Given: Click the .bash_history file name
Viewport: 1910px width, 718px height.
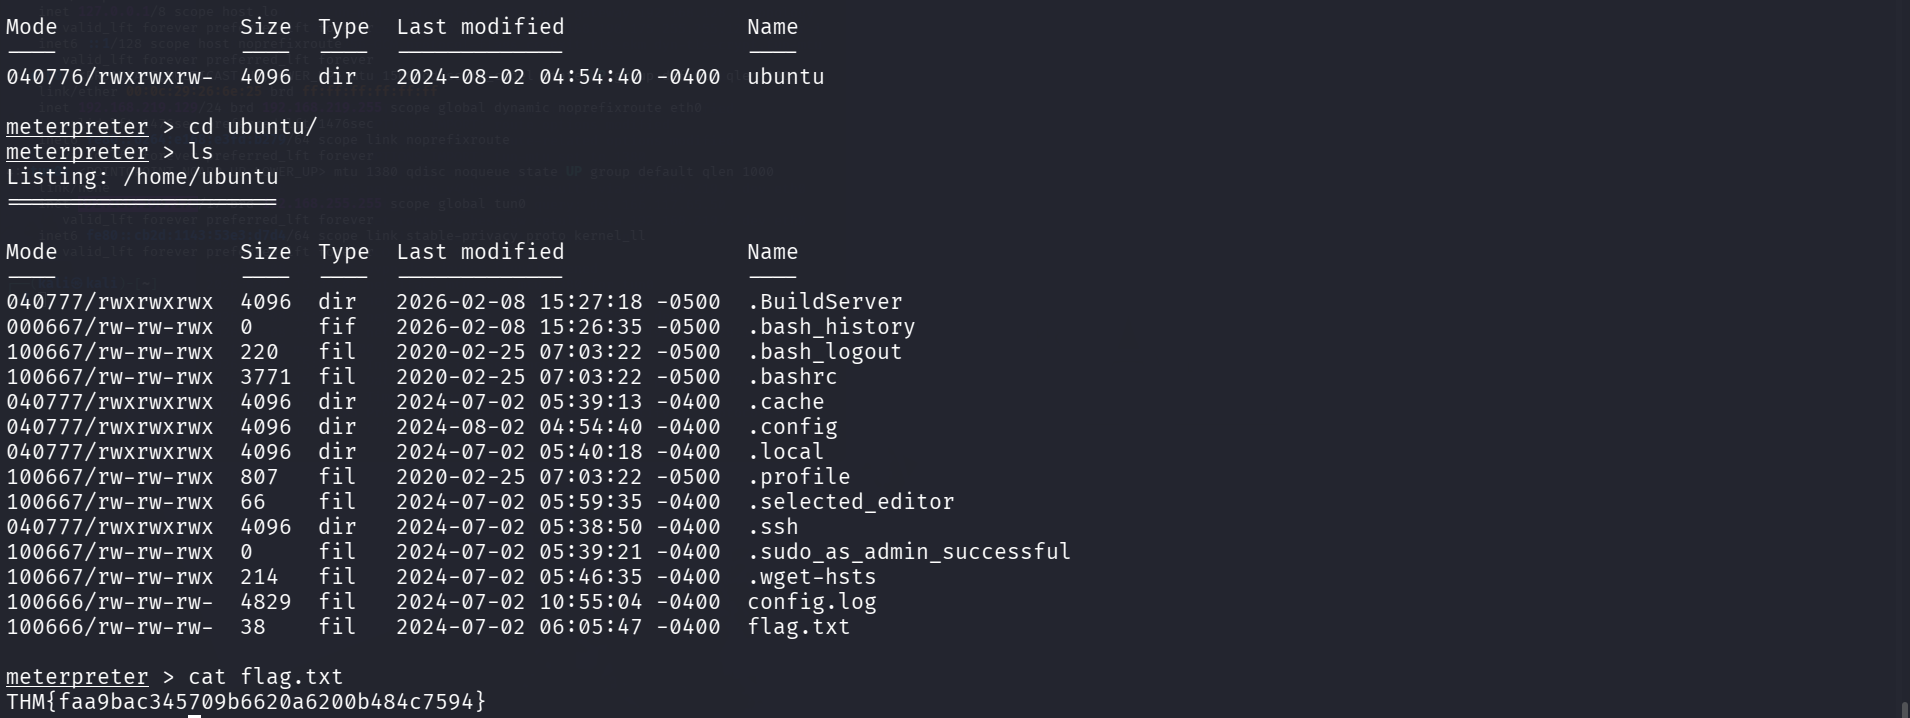Looking at the screenshot, I should tap(830, 327).
